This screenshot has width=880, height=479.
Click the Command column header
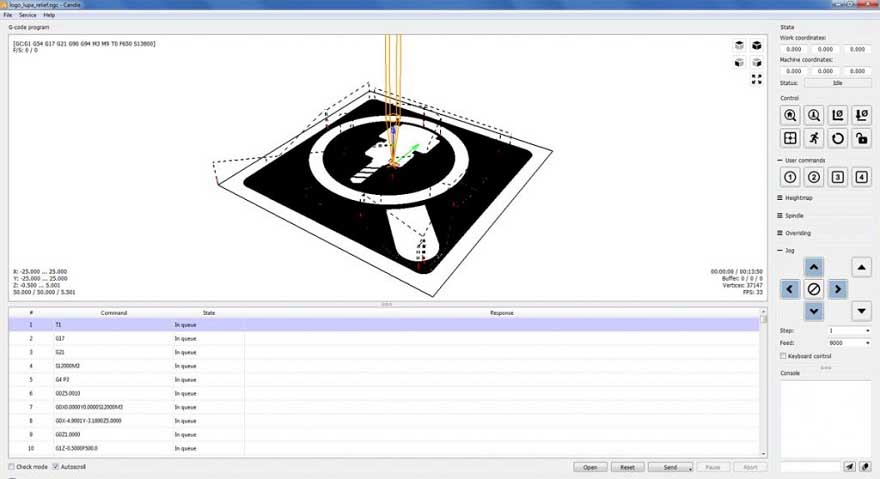[x=113, y=313]
